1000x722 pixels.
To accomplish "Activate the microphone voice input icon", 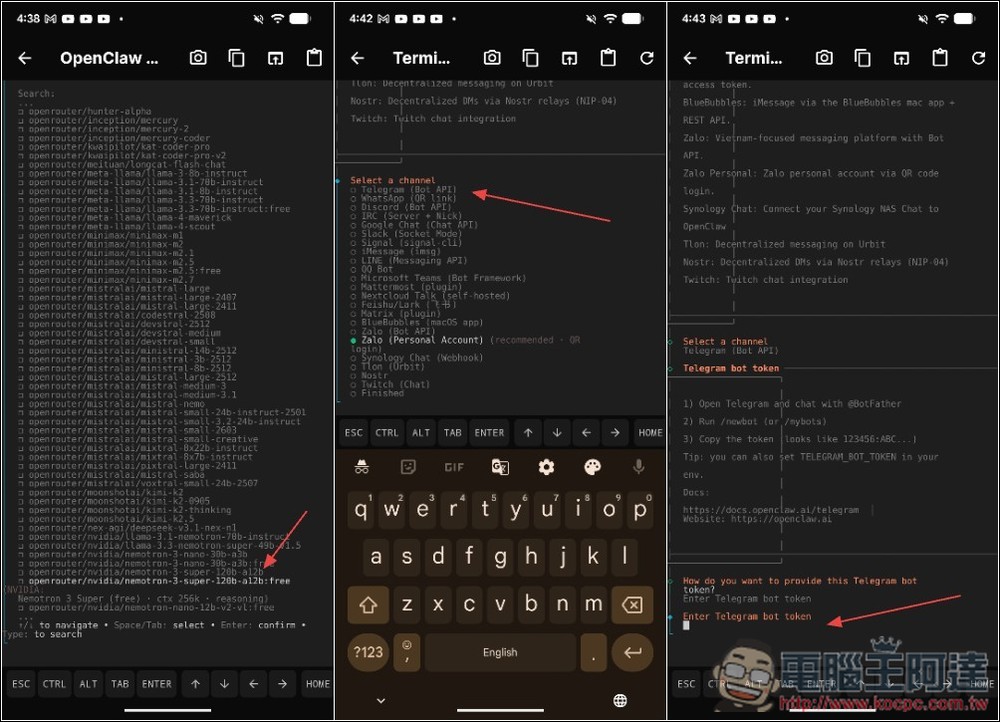I will tap(638, 467).
